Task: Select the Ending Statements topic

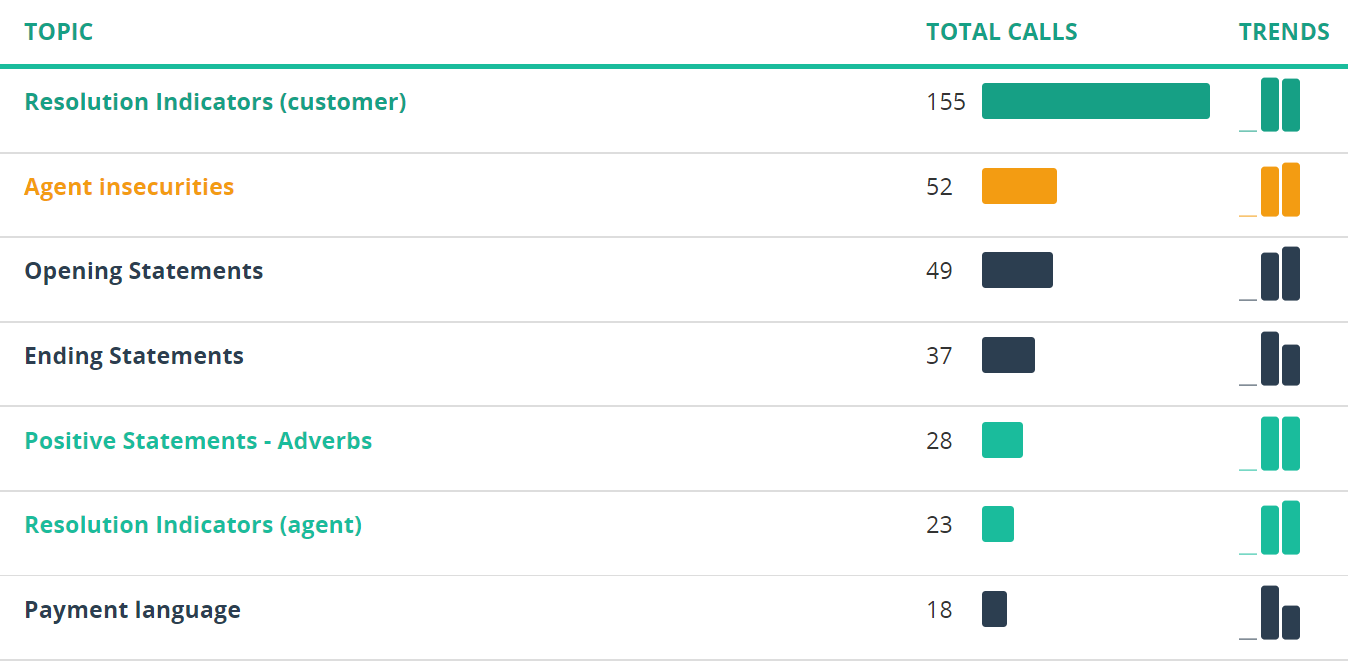Action: [x=134, y=356]
